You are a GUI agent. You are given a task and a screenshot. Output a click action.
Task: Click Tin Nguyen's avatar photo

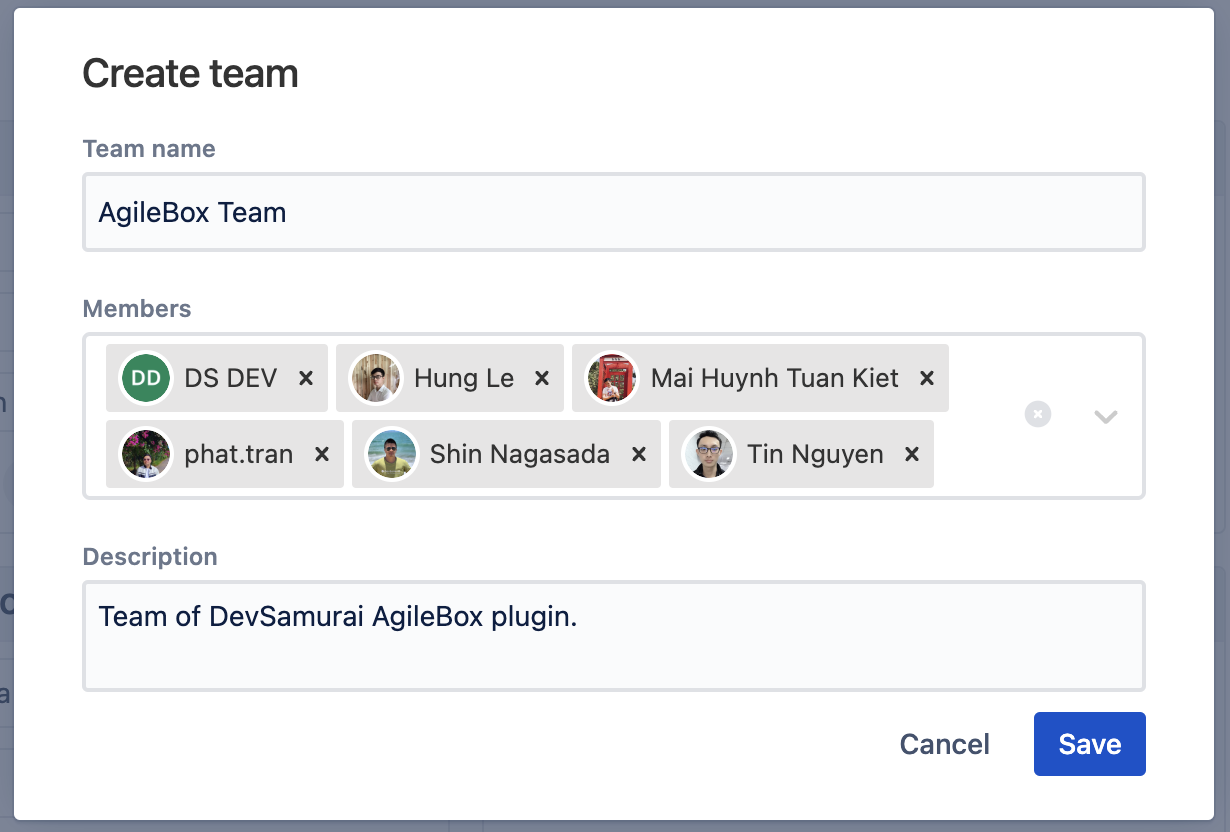[708, 454]
